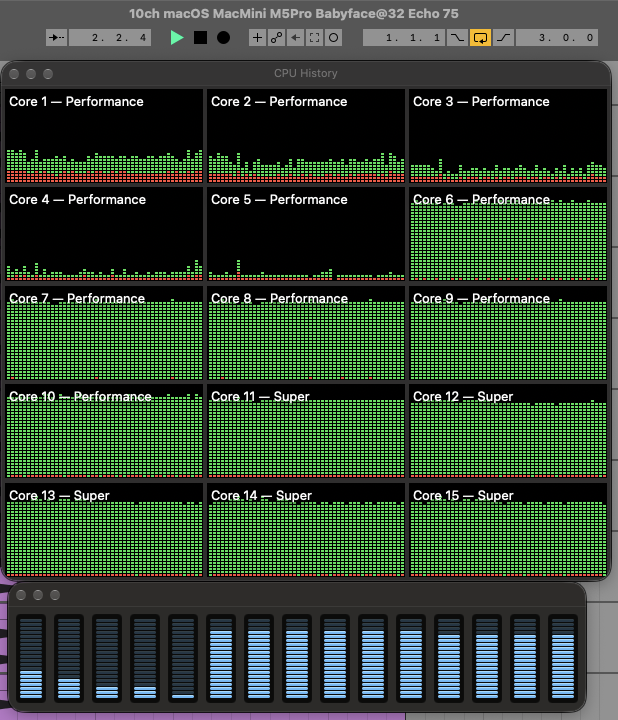Click the loop start field 1.1.1
The image size is (618, 720).
(x=404, y=38)
